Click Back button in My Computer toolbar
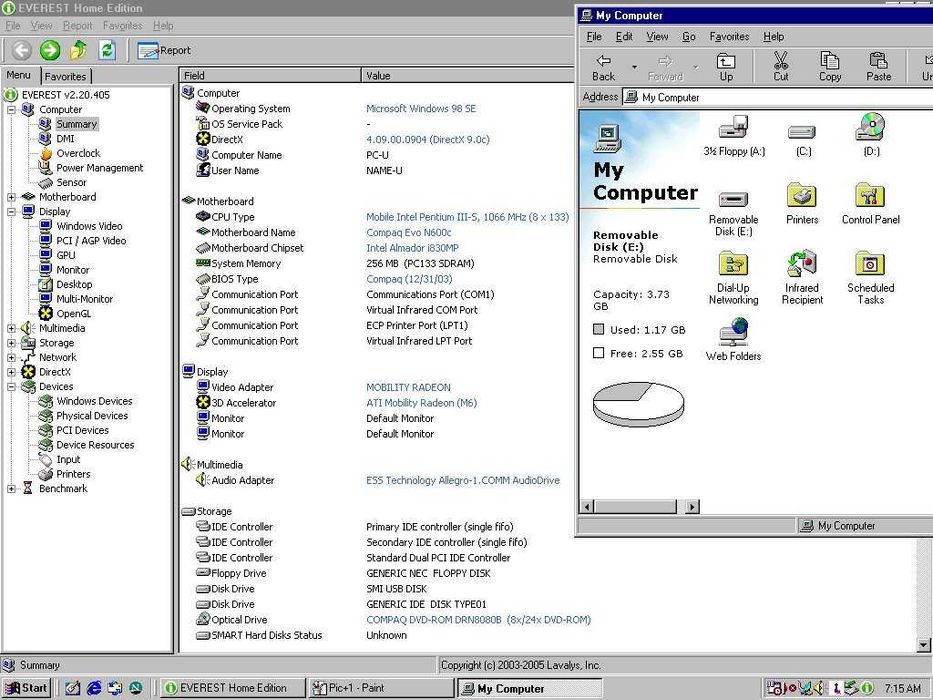Image resolution: width=933 pixels, height=700 pixels. tap(603, 66)
